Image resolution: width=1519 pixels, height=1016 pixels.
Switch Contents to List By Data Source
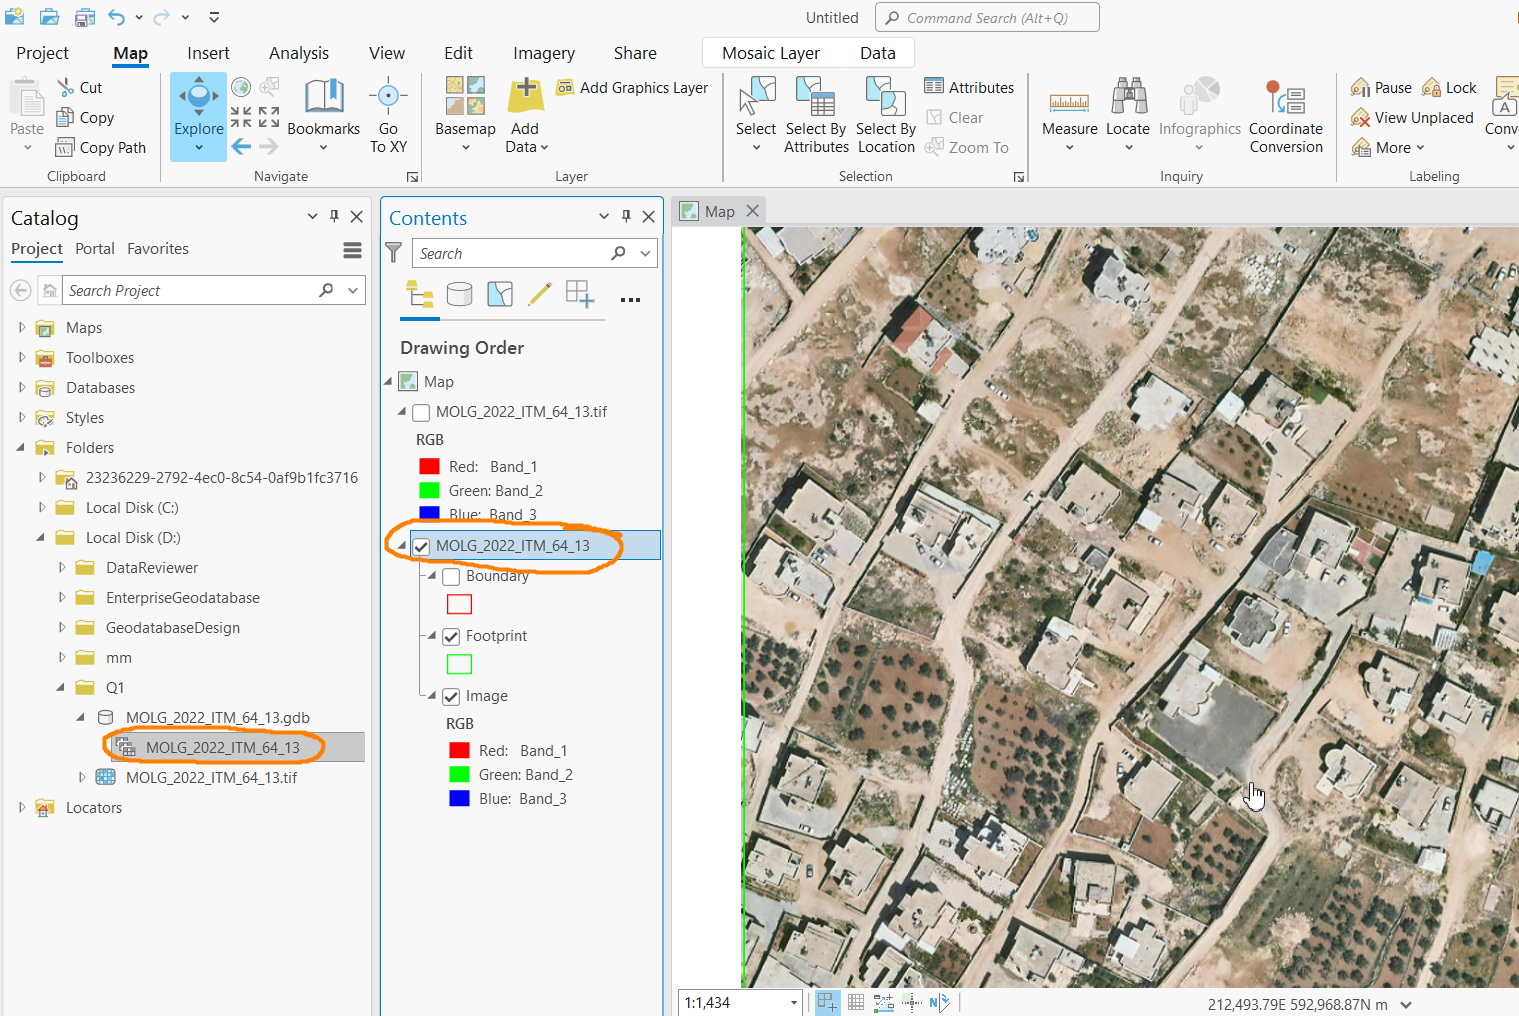pyautogui.click(x=459, y=294)
